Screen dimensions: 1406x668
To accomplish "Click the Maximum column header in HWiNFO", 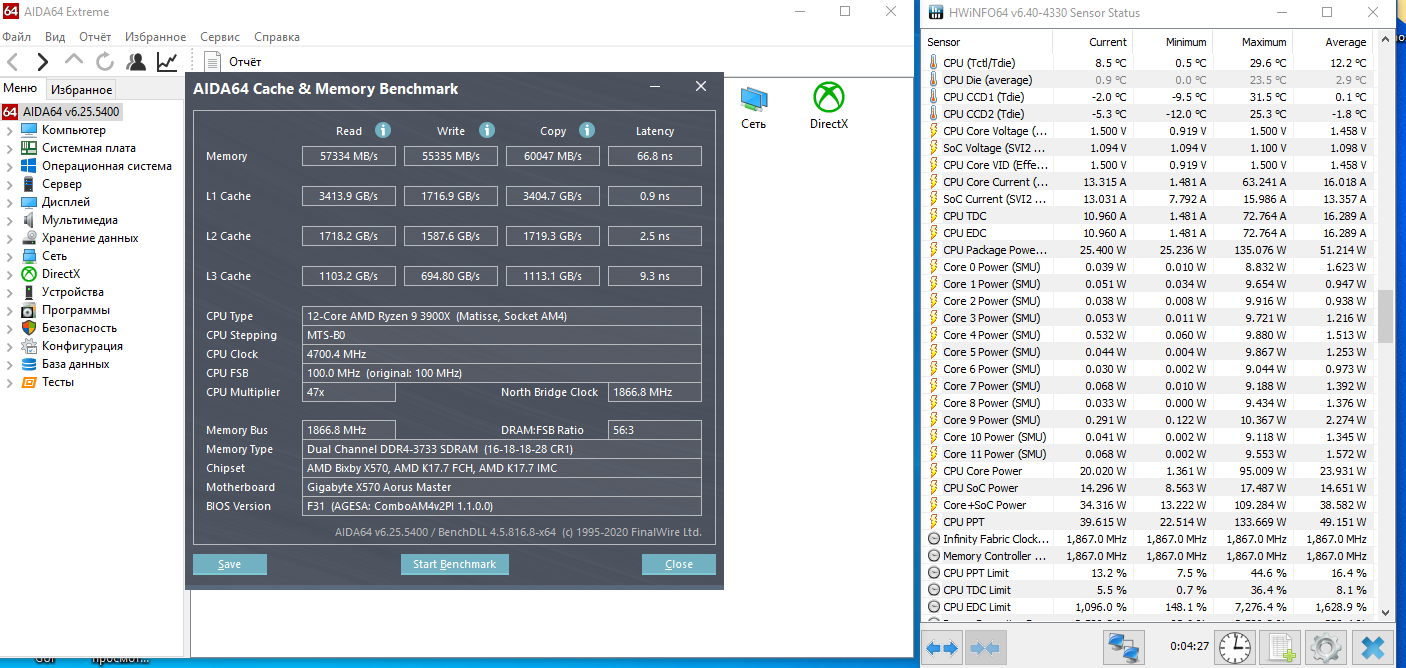I will click(x=1251, y=42).
